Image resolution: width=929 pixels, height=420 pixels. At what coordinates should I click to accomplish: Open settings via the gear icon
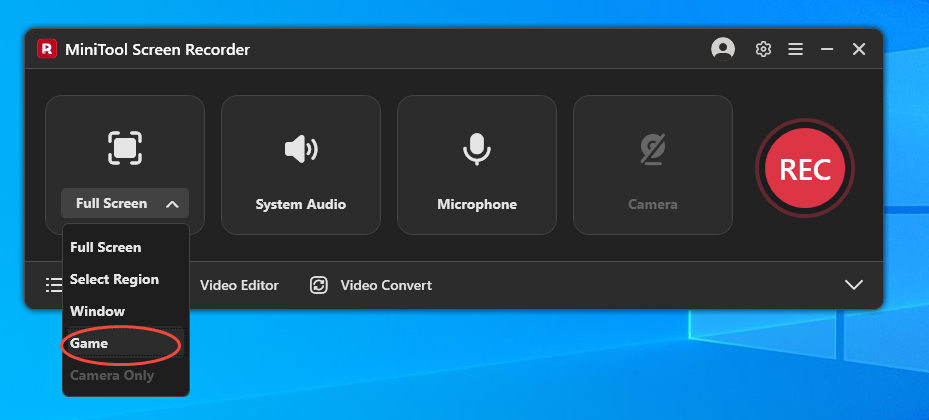pyautogui.click(x=763, y=49)
